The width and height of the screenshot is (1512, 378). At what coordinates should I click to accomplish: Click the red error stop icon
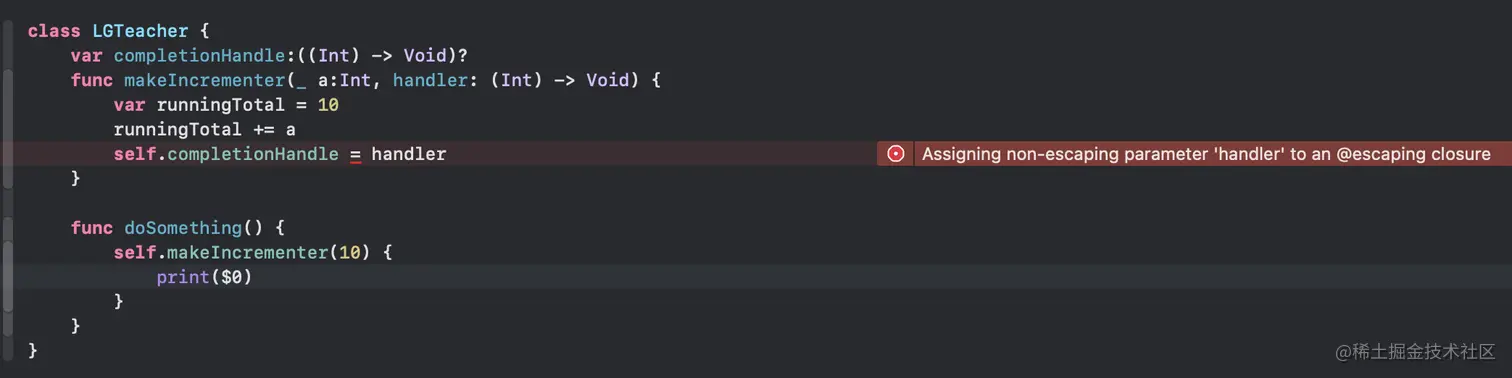point(896,154)
